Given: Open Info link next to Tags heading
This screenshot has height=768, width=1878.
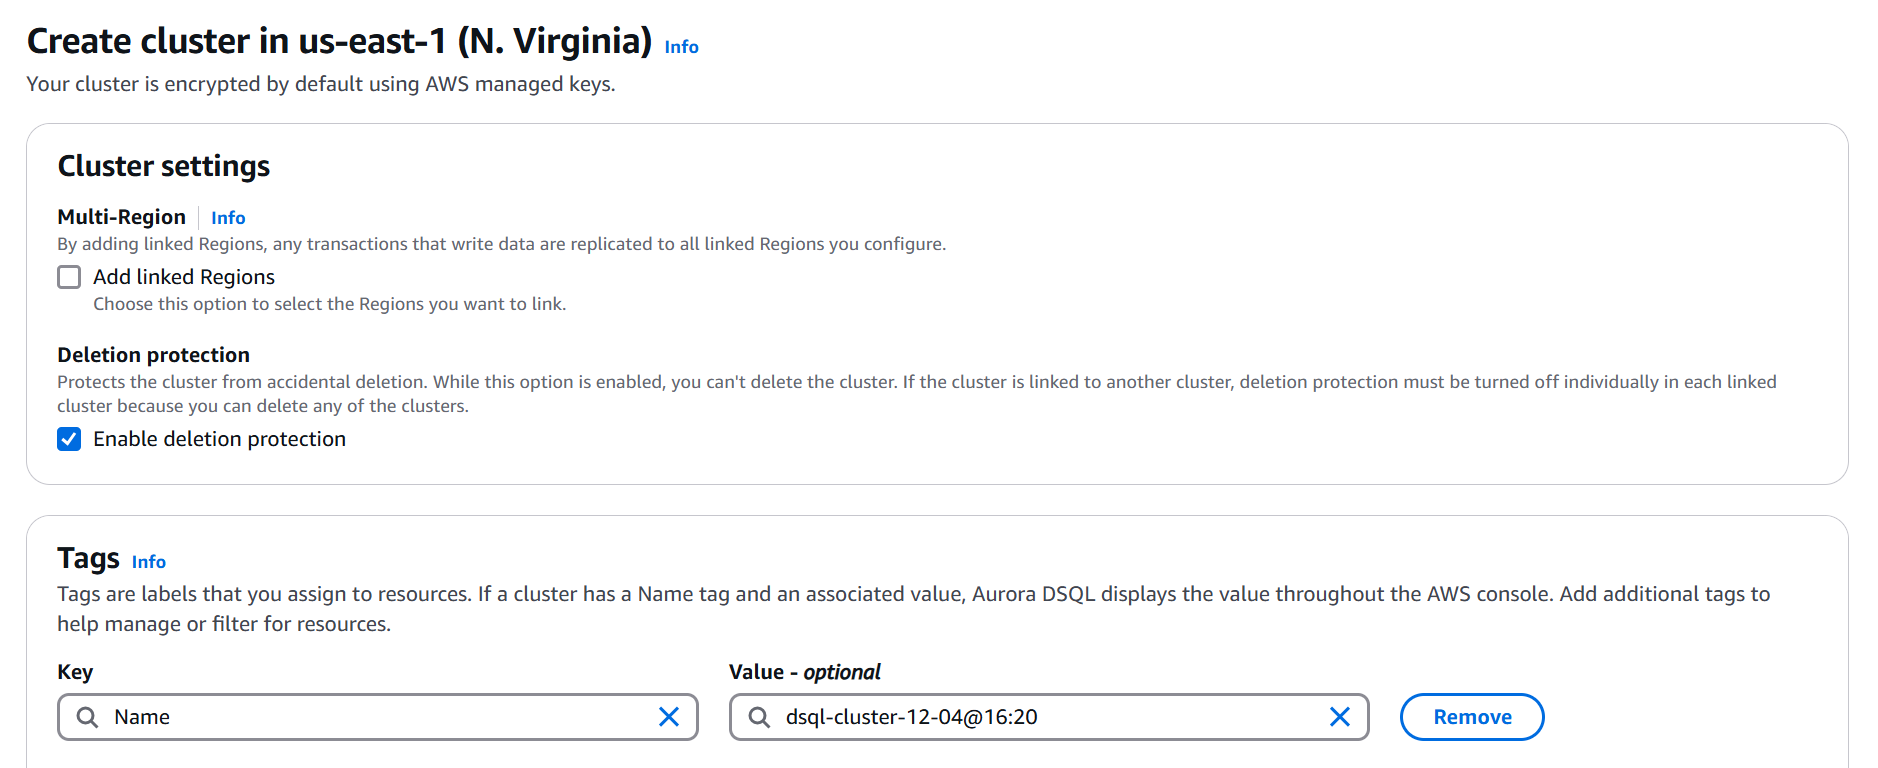Looking at the screenshot, I should click(149, 562).
